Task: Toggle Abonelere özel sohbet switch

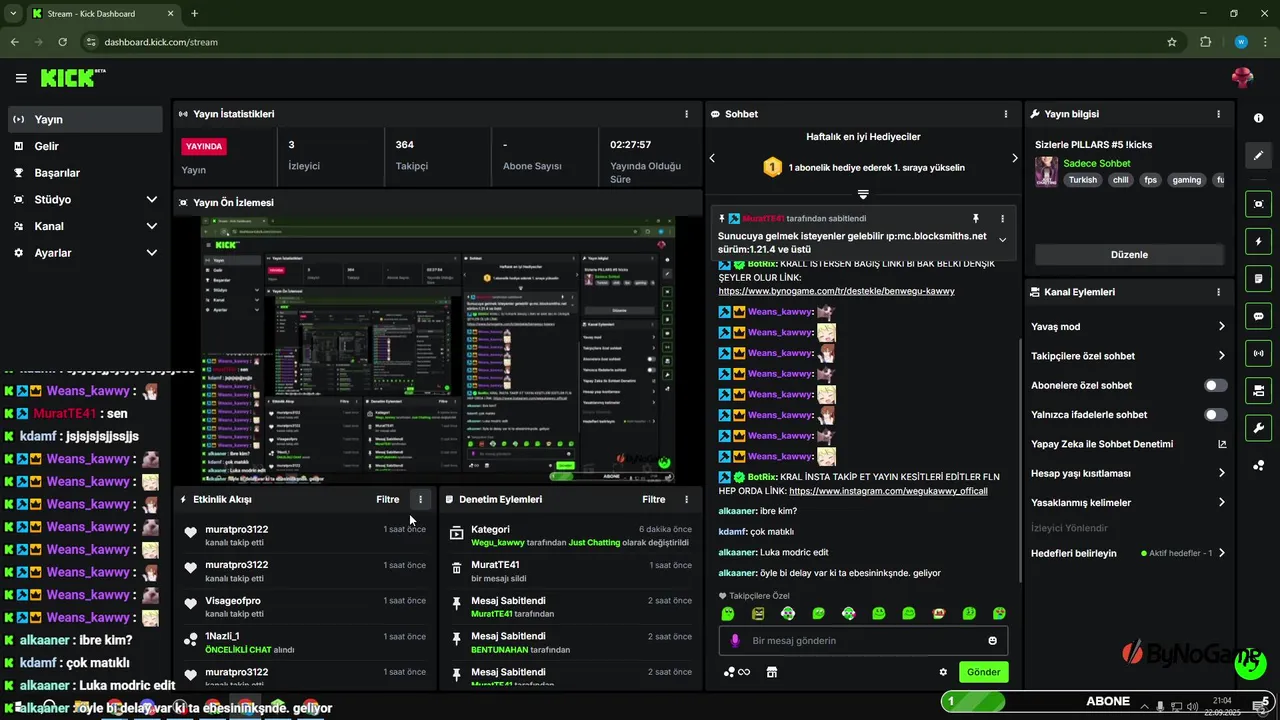Action: point(1216,385)
